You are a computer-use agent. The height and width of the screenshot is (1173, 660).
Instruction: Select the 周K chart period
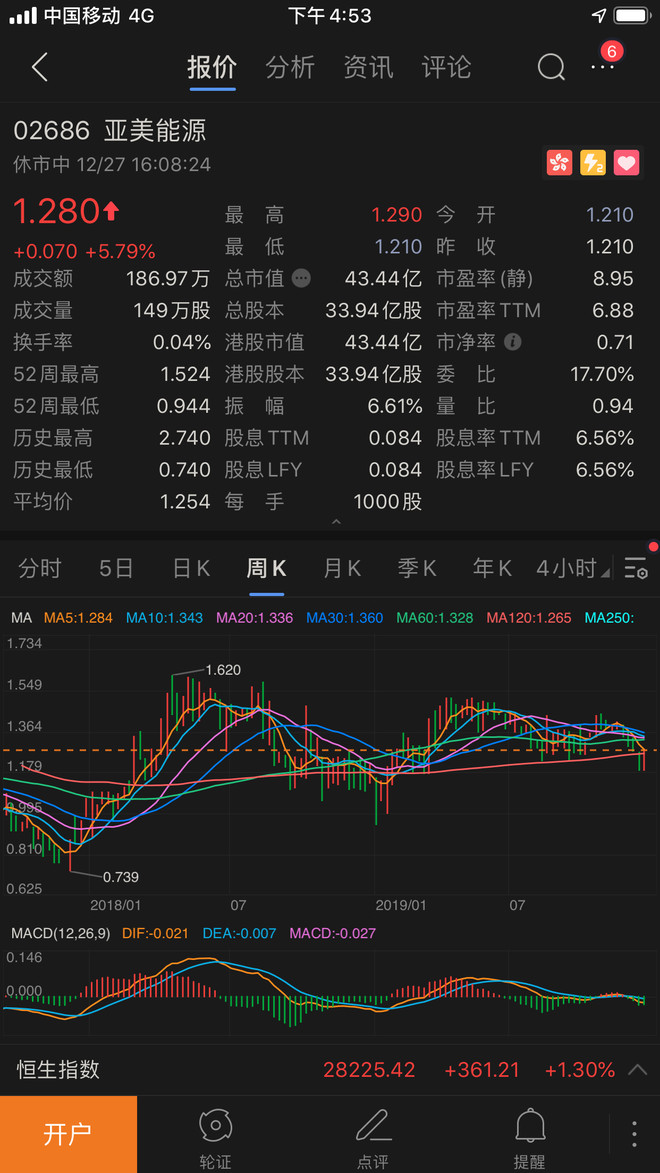(x=266, y=569)
